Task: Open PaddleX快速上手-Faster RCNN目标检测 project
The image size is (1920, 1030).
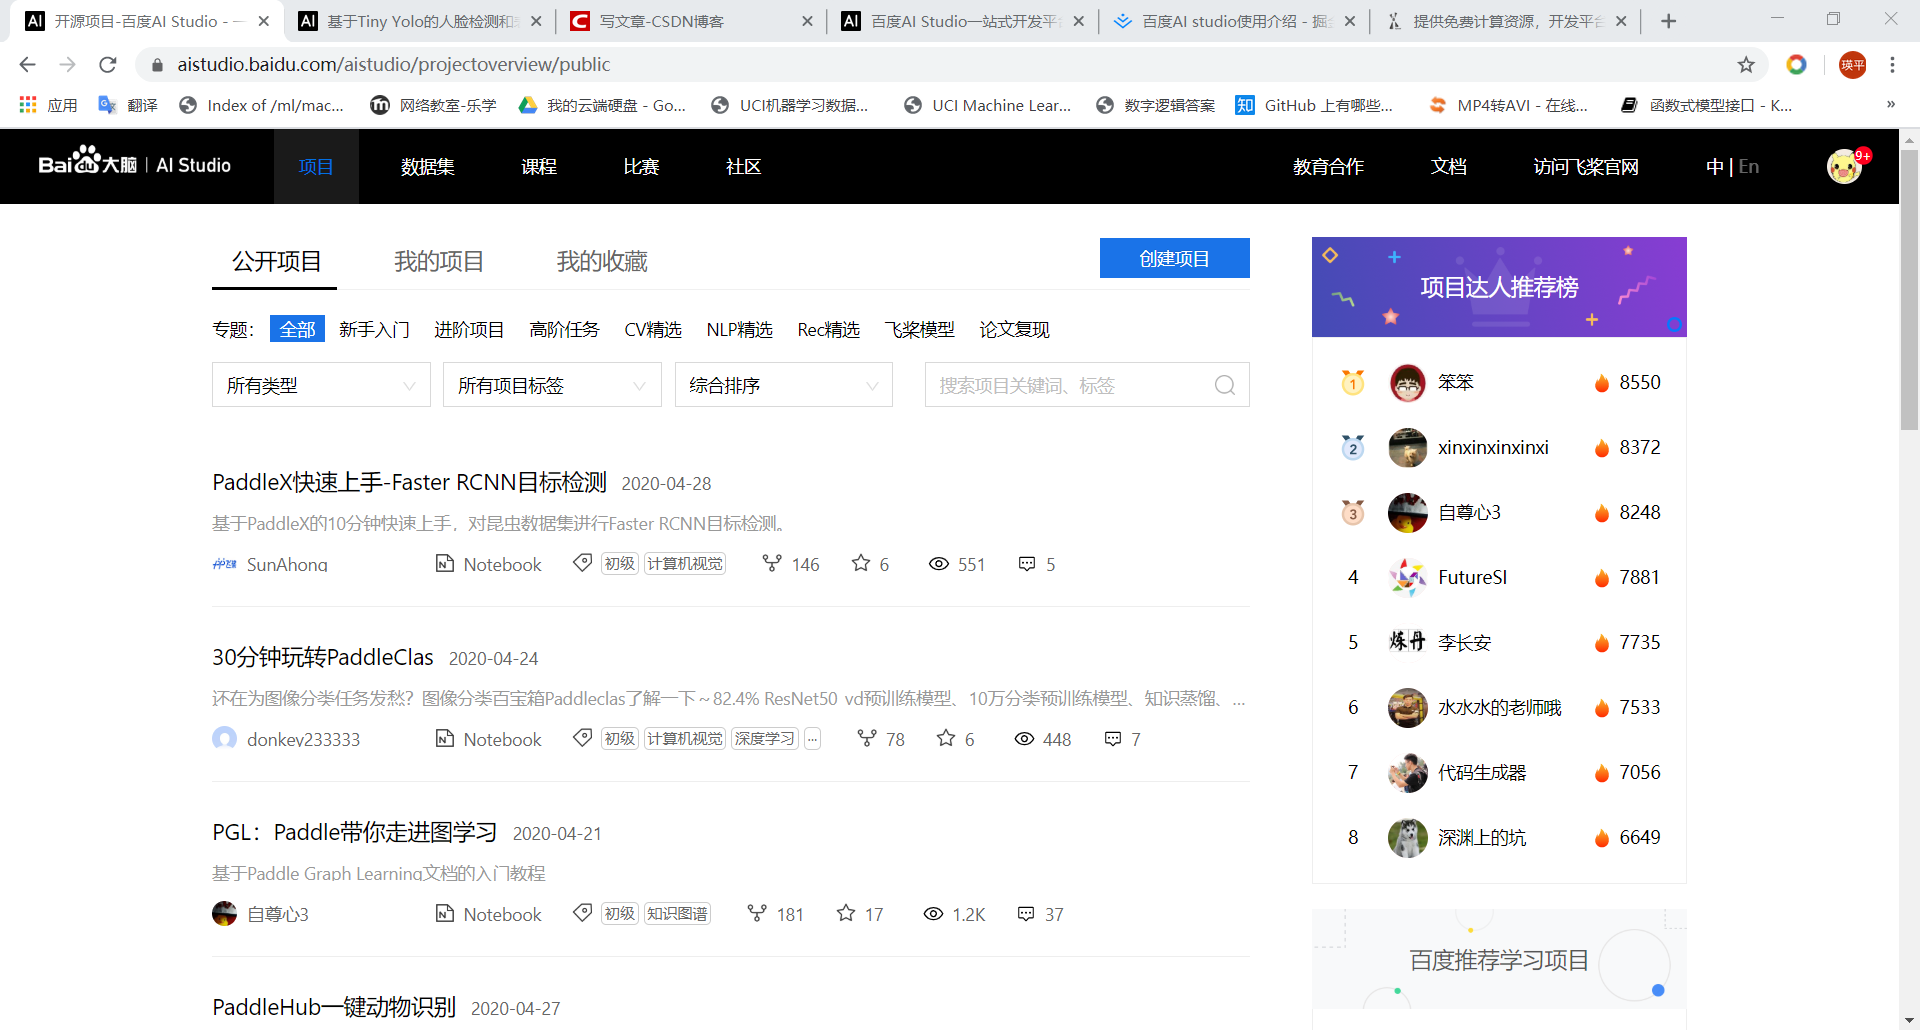Action: coord(409,482)
